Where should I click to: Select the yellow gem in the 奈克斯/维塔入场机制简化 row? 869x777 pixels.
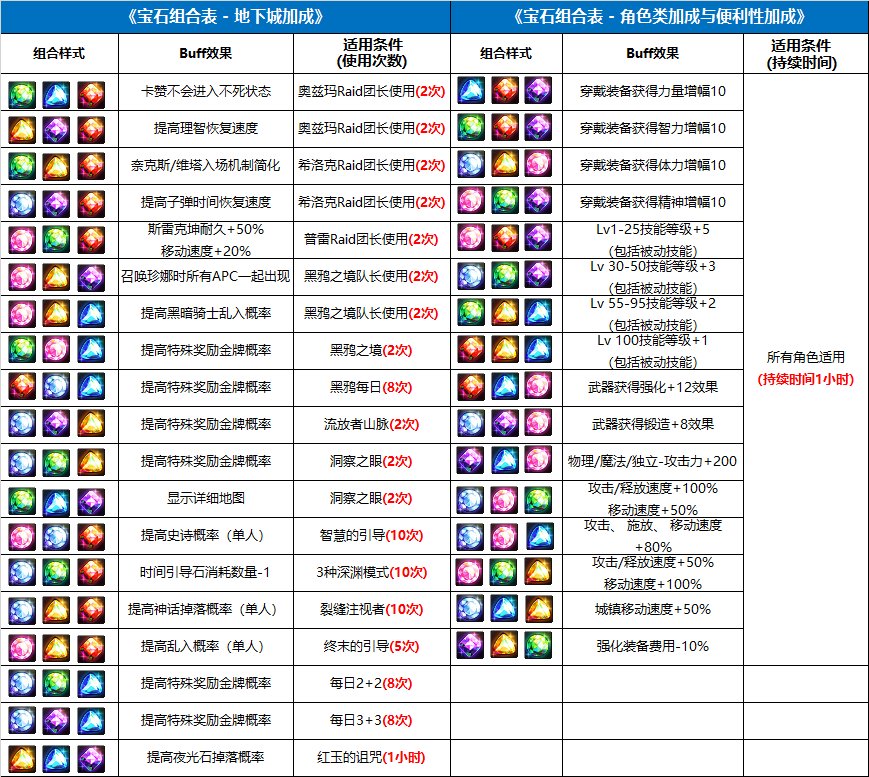coord(56,165)
